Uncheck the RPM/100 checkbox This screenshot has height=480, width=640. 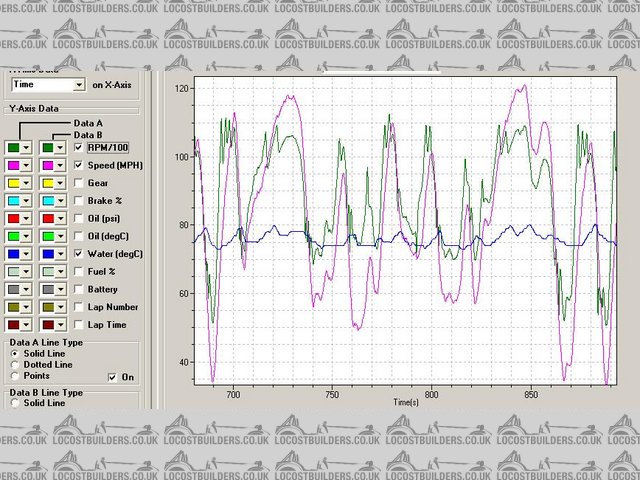point(79,147)
